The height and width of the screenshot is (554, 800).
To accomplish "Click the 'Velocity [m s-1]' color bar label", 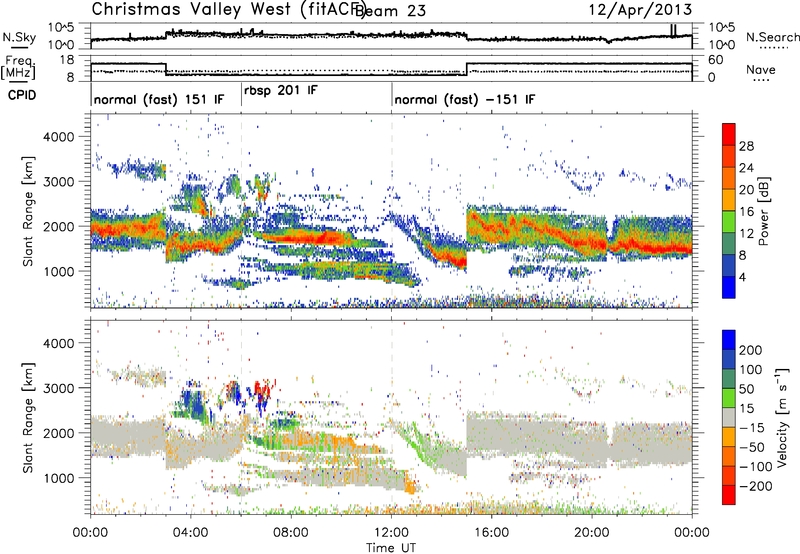I will click(x=782, y=417).
